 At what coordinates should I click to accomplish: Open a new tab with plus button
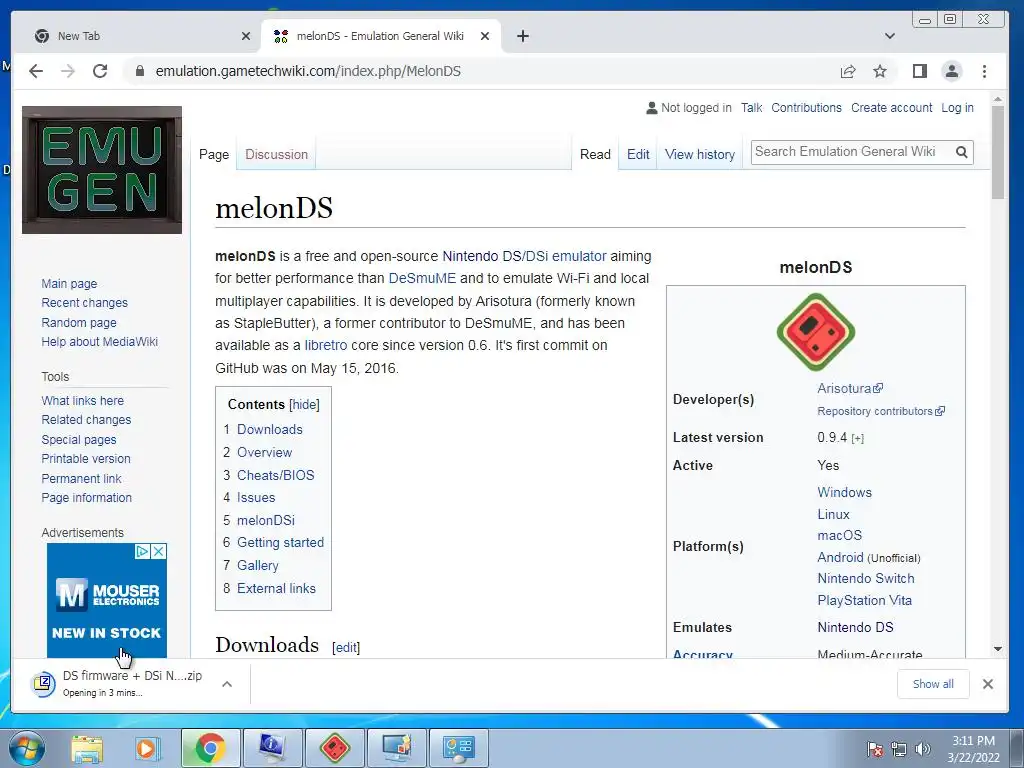522,36
